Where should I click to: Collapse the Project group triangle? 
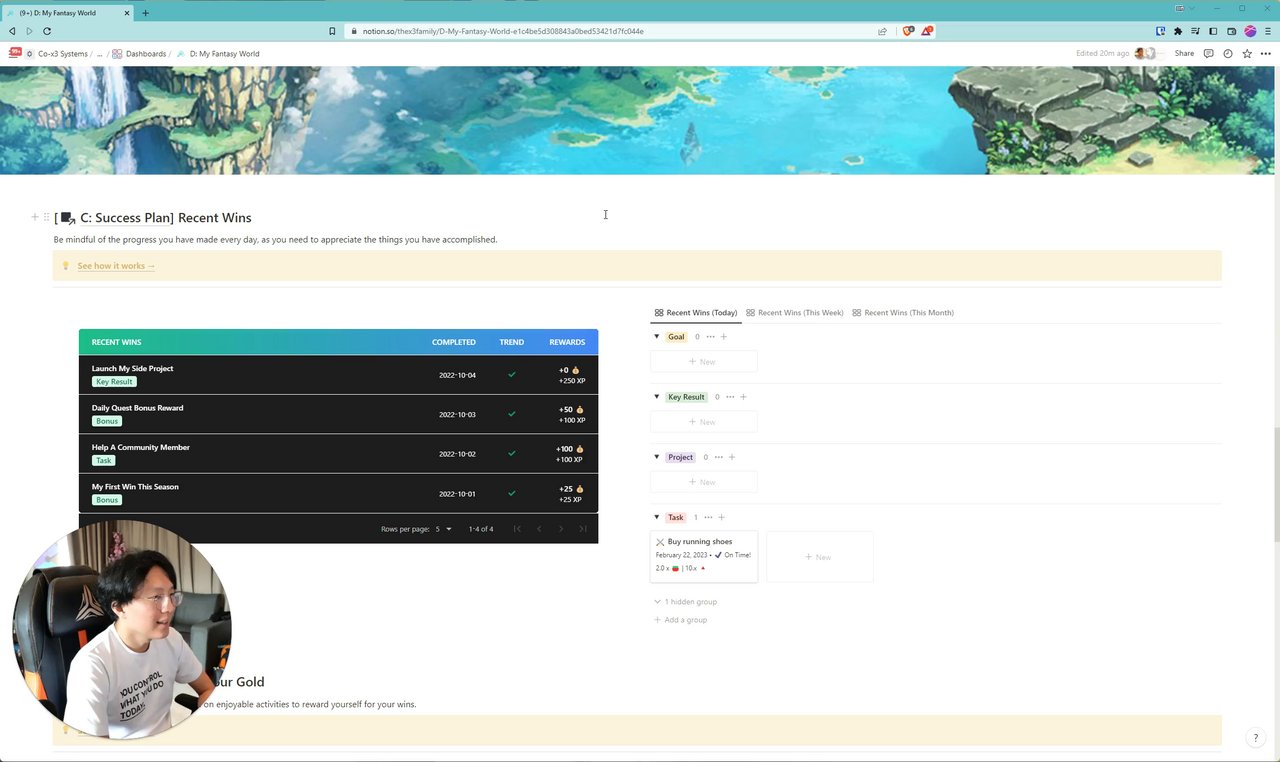657,457
